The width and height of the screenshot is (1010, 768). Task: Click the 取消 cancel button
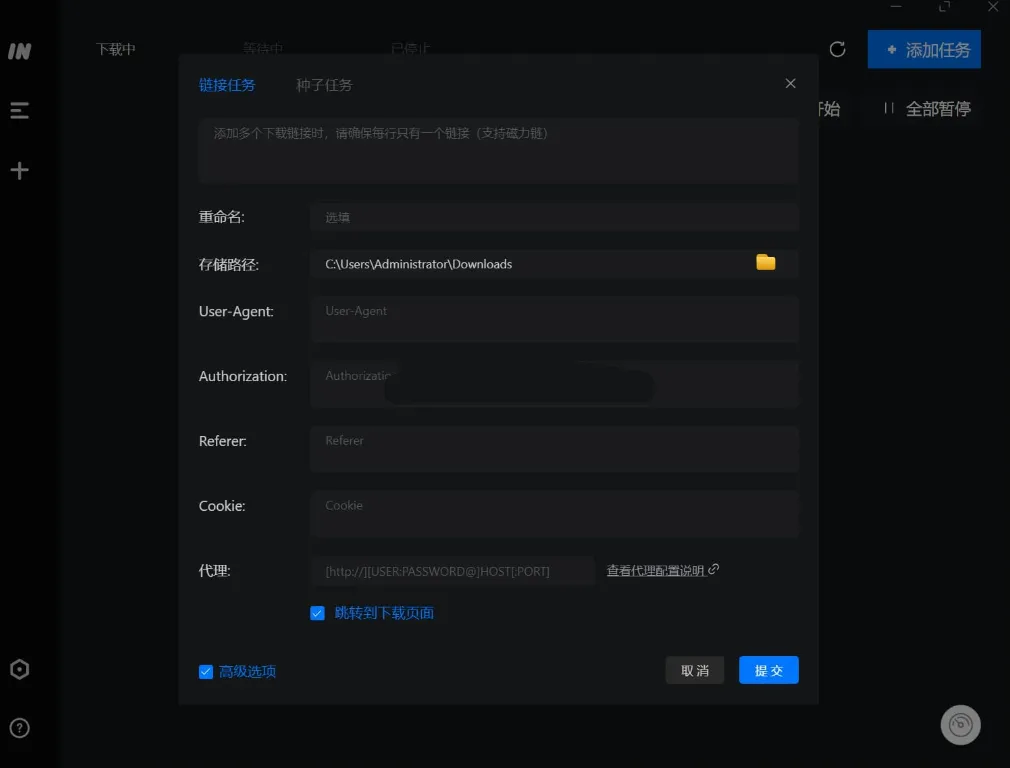point(695,670)
